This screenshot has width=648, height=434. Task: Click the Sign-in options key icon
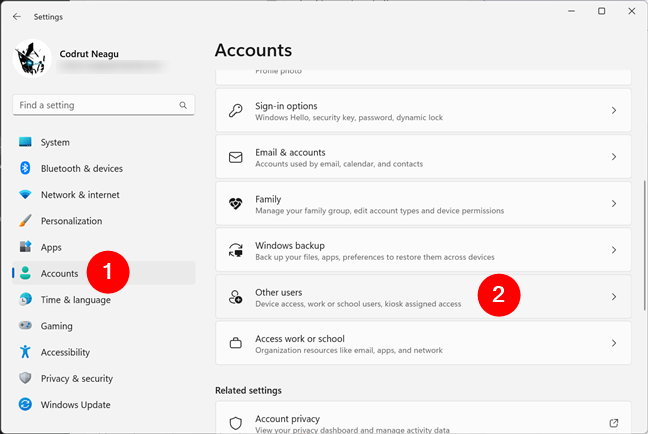(236, 111)
